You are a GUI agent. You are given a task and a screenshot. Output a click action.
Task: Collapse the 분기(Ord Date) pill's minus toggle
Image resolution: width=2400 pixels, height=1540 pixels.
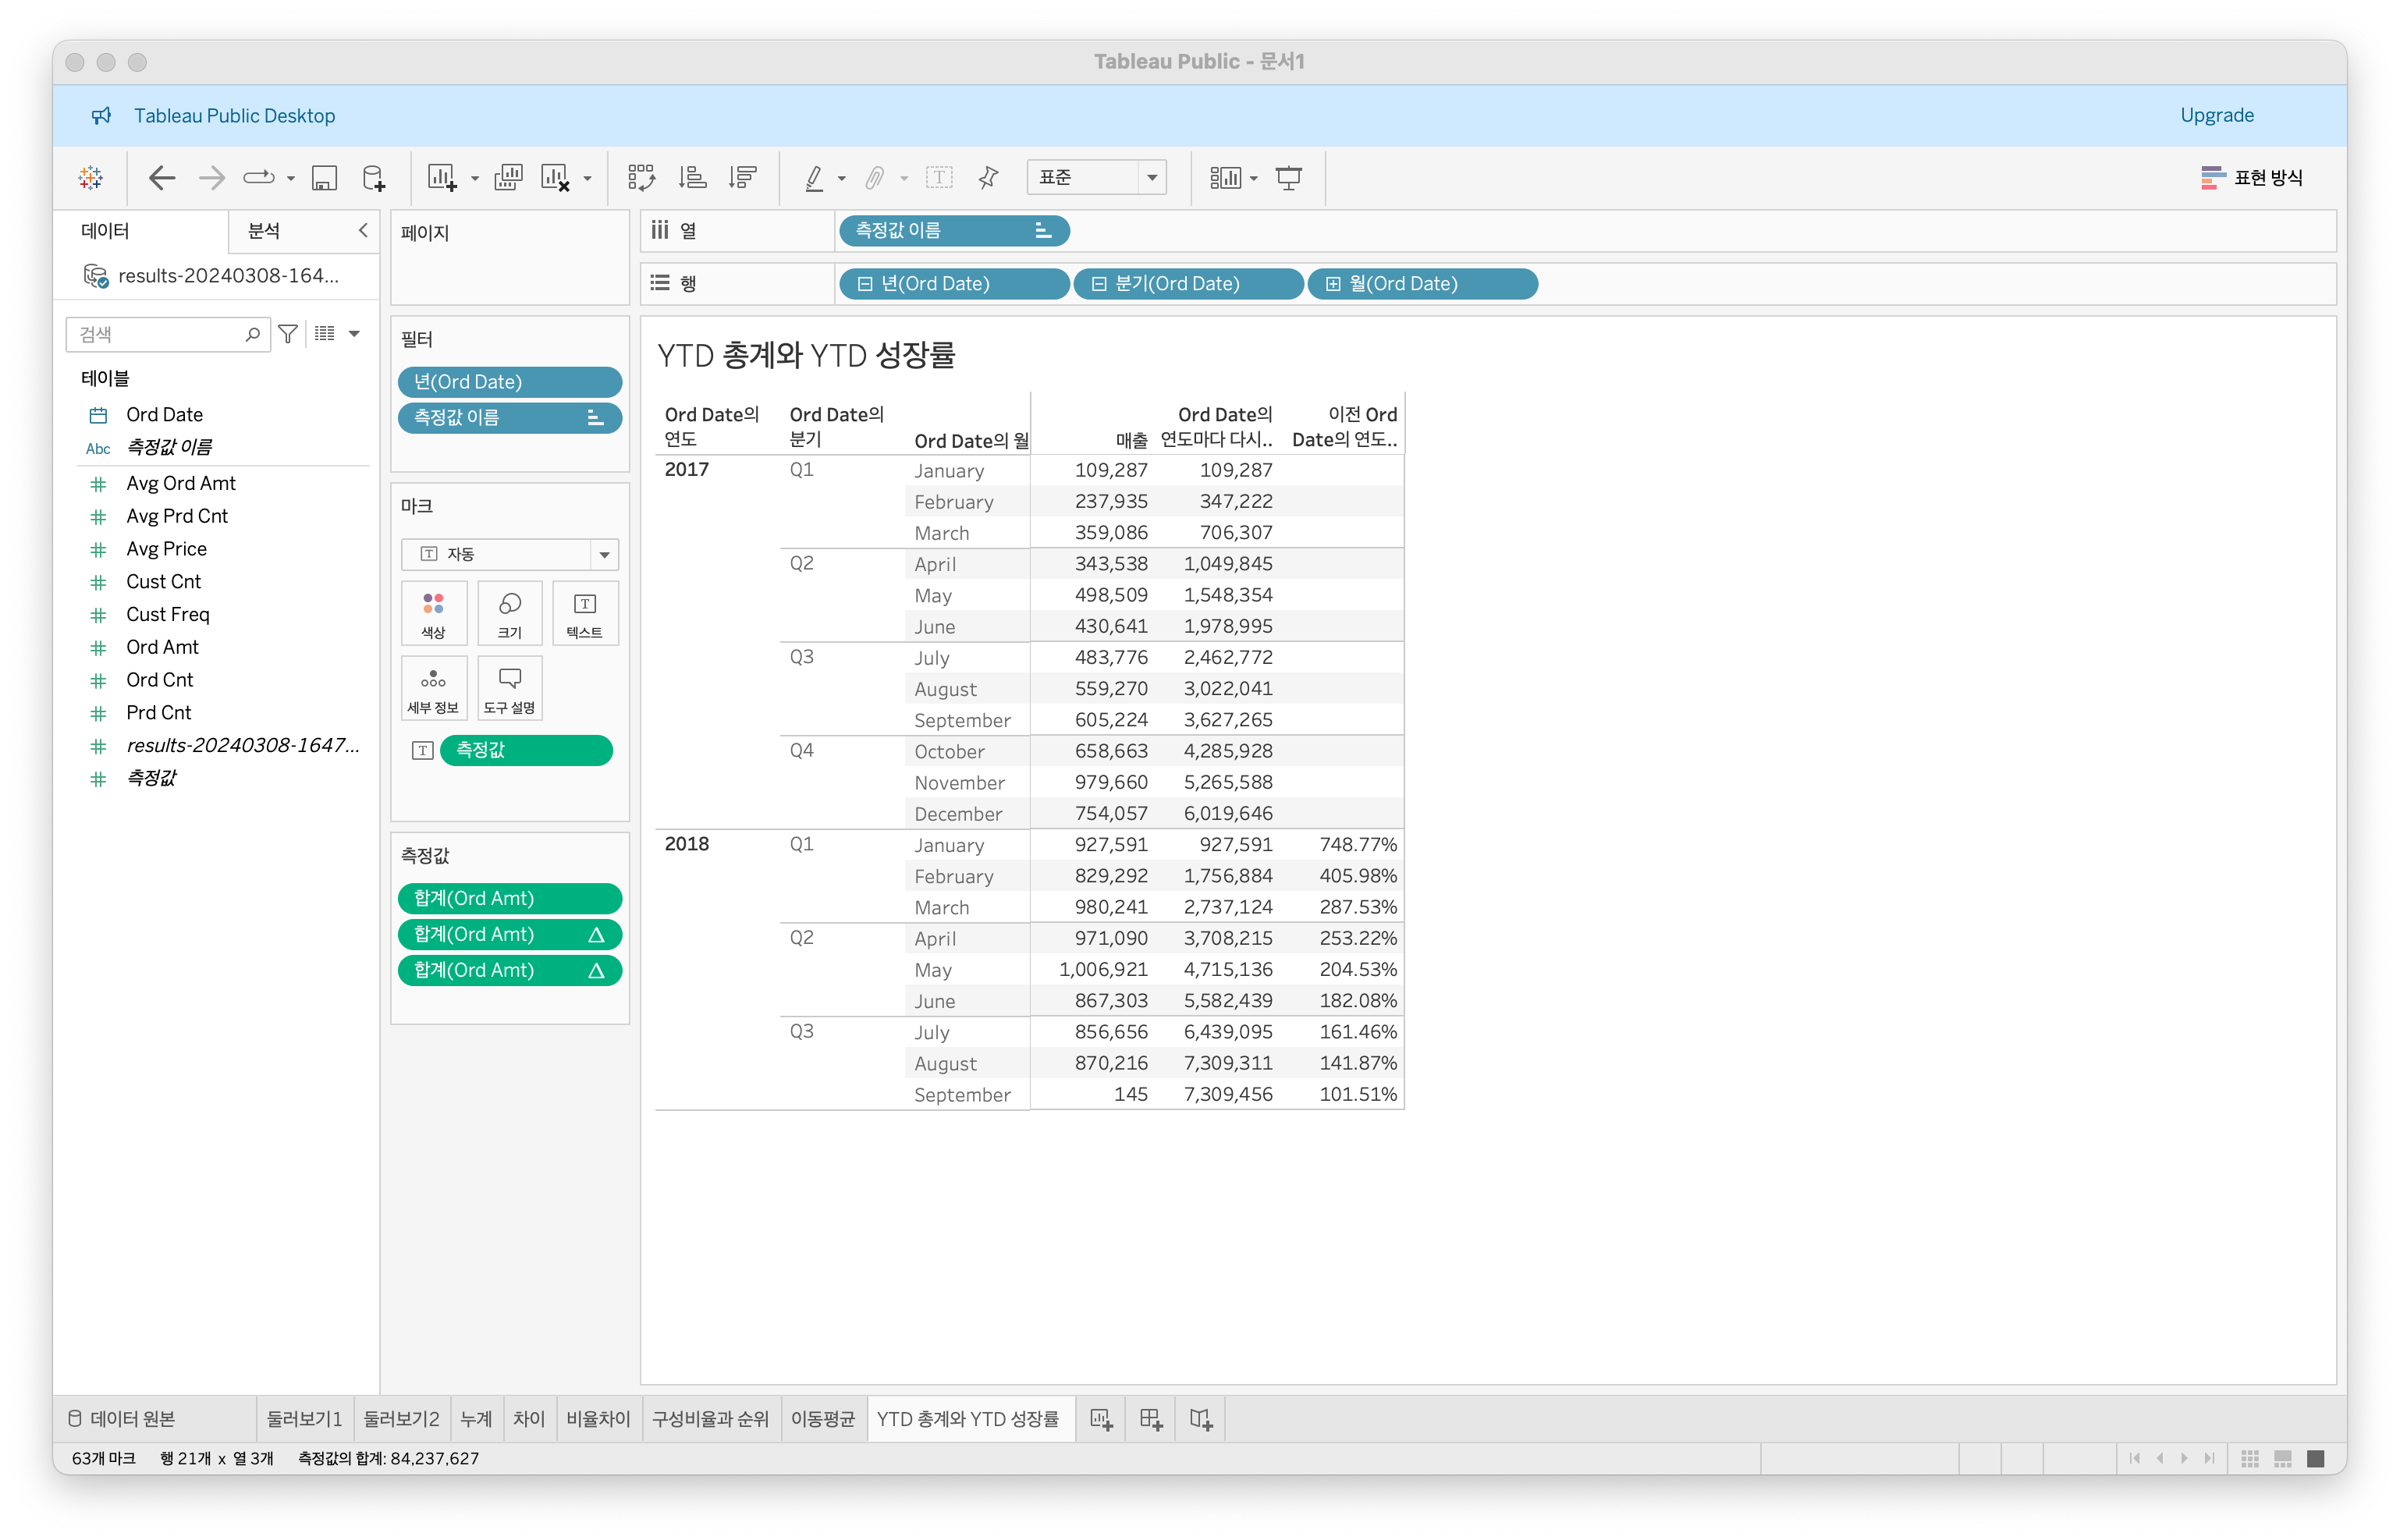pos(1098,284)
